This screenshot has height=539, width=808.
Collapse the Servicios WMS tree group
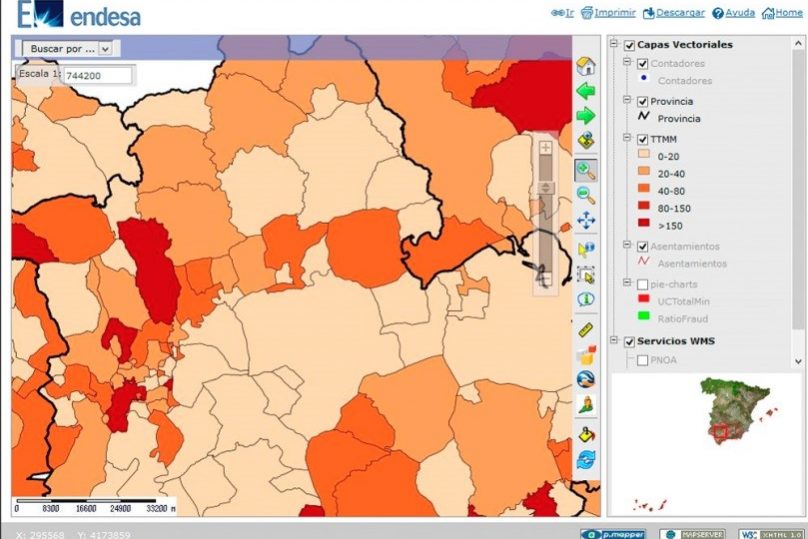pyautogui.click(x=615, y=342)
